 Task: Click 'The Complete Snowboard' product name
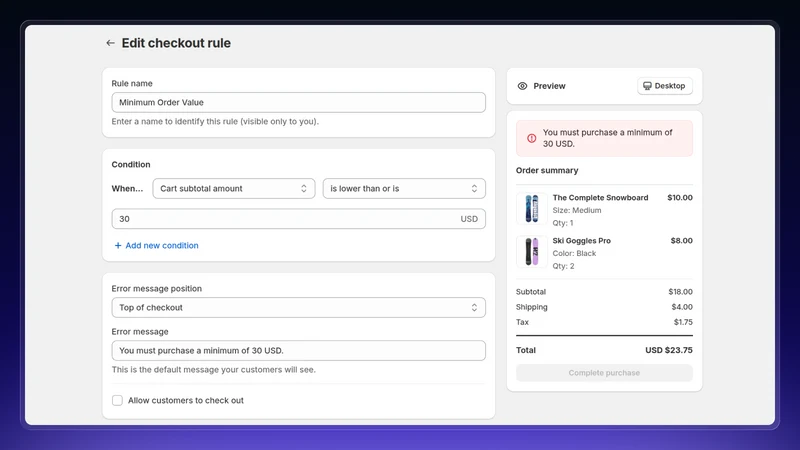coord(600,197)
